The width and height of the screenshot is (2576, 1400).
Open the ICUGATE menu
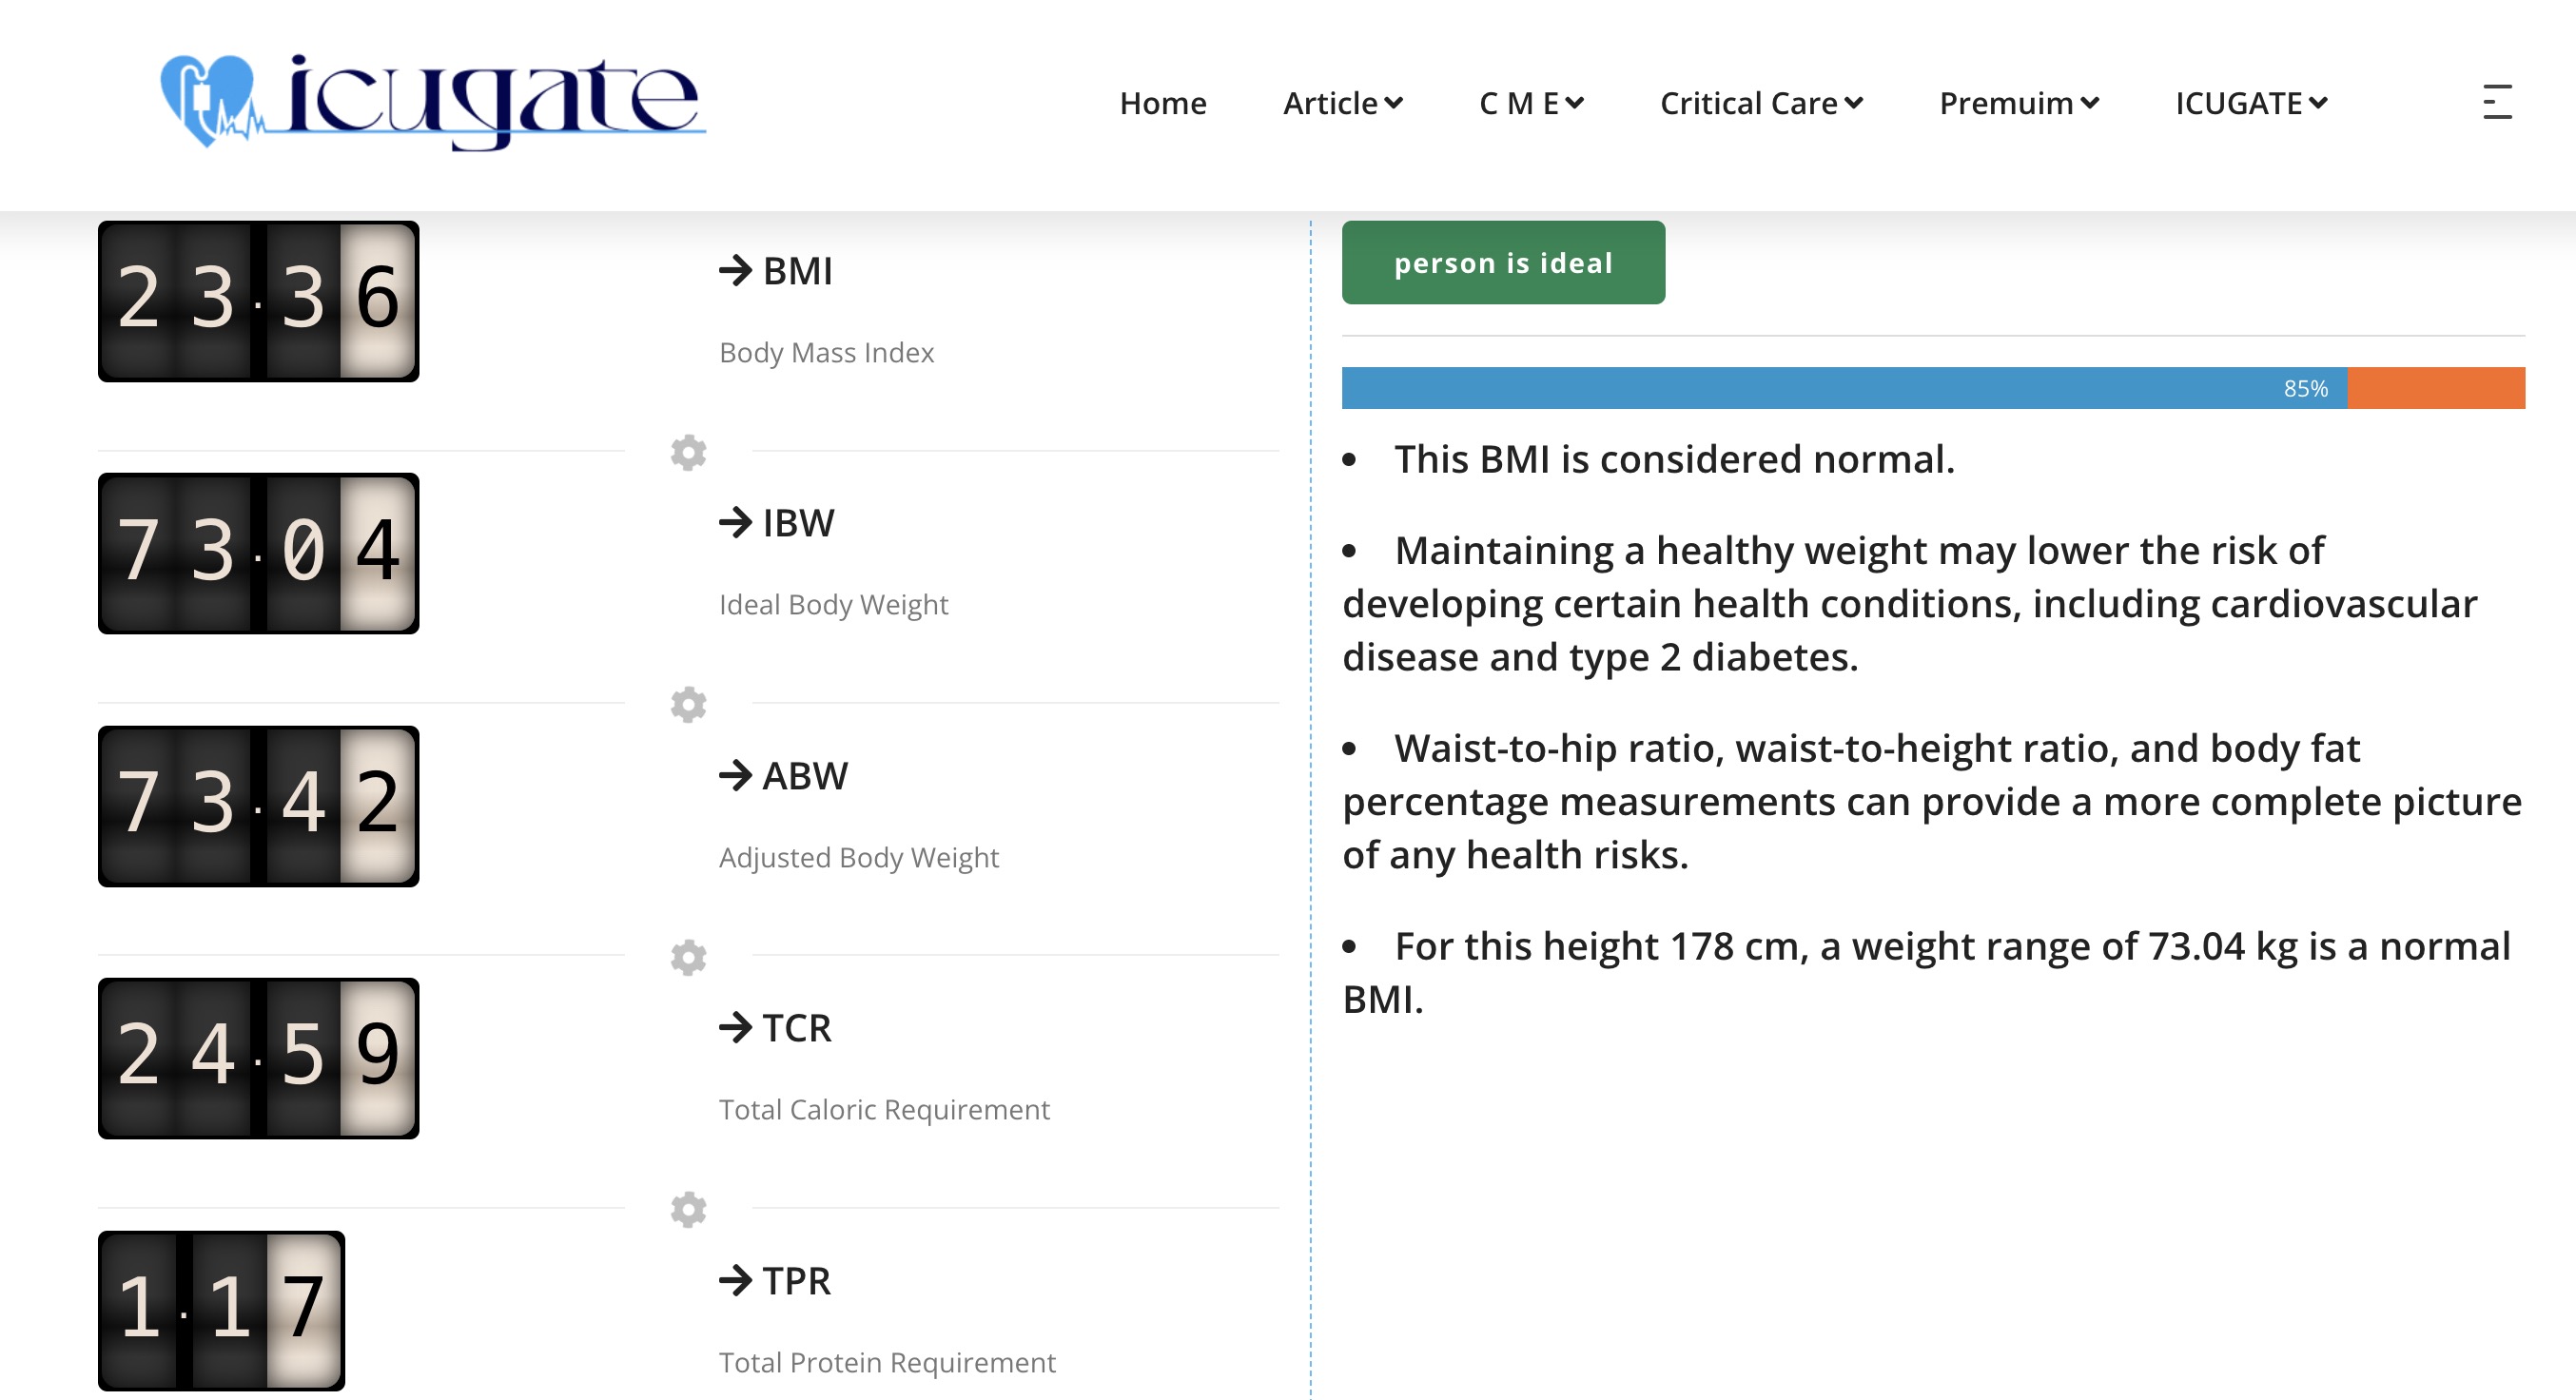coord(2250,103)
